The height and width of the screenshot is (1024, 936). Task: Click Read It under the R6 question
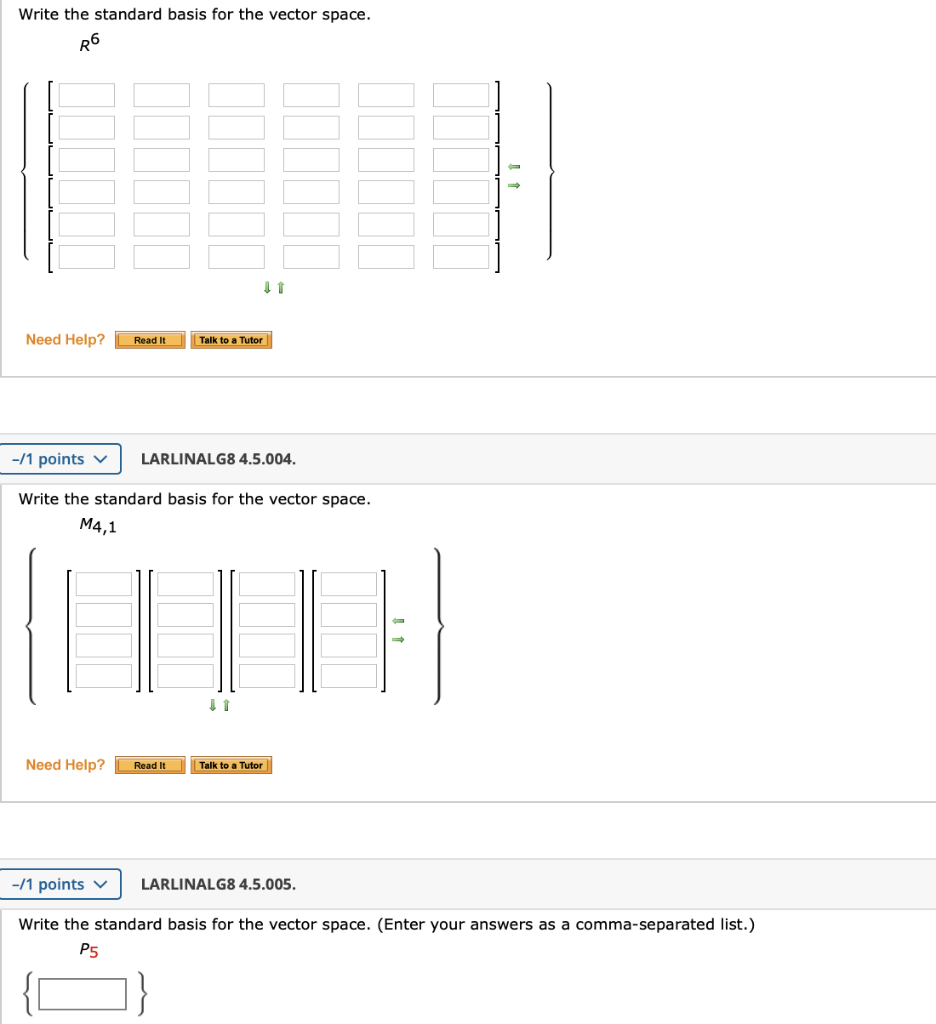[x=150, y=340]
